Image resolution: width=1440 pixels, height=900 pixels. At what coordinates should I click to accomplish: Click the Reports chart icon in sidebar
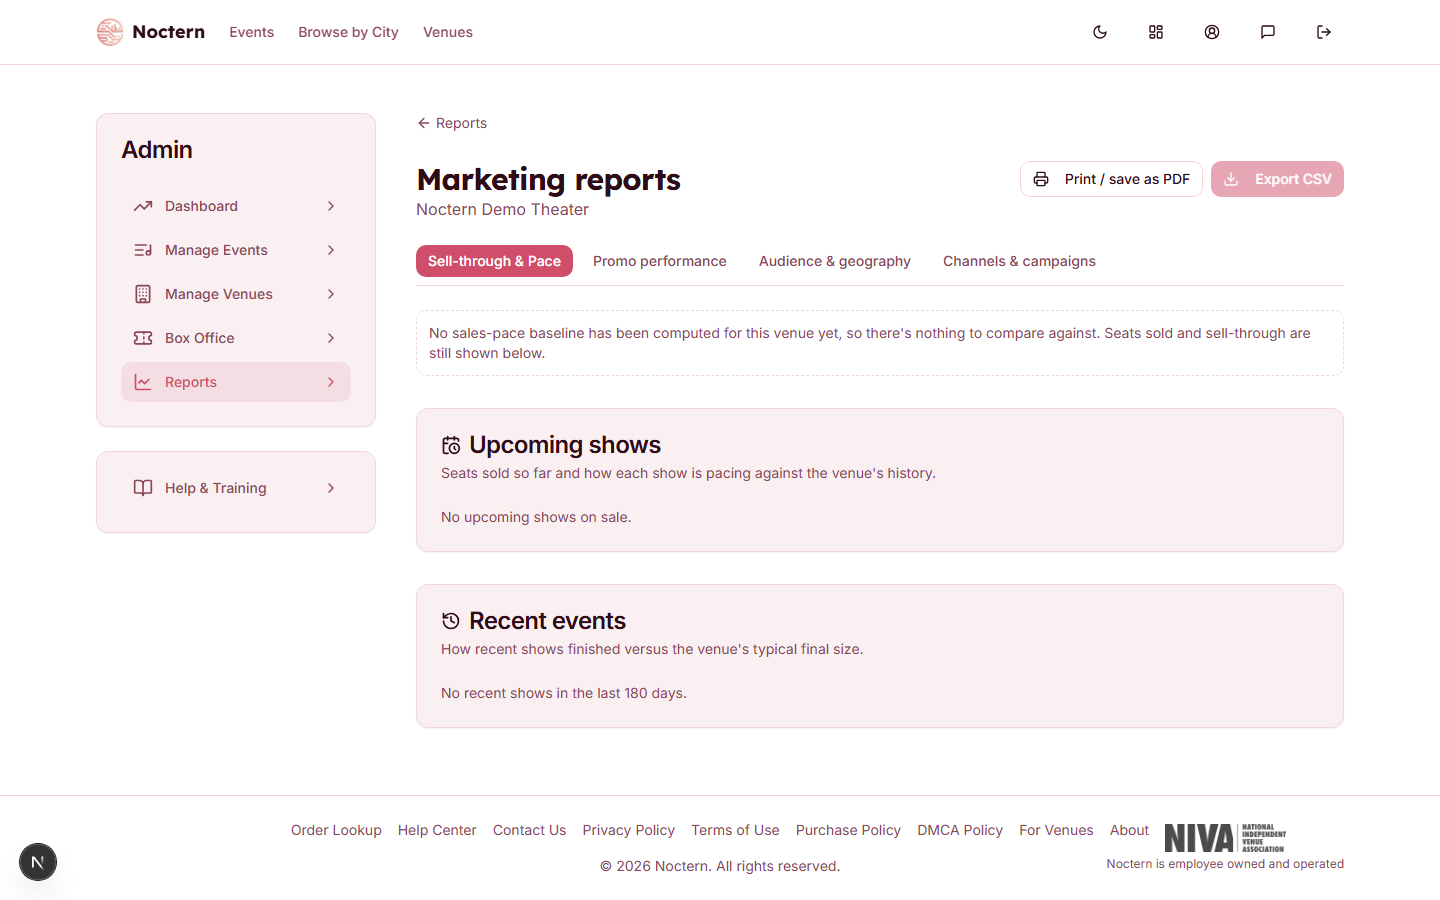(x=143, y=382)
